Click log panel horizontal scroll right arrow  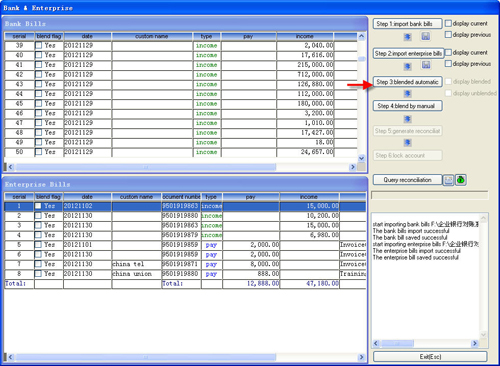point(475,343)
